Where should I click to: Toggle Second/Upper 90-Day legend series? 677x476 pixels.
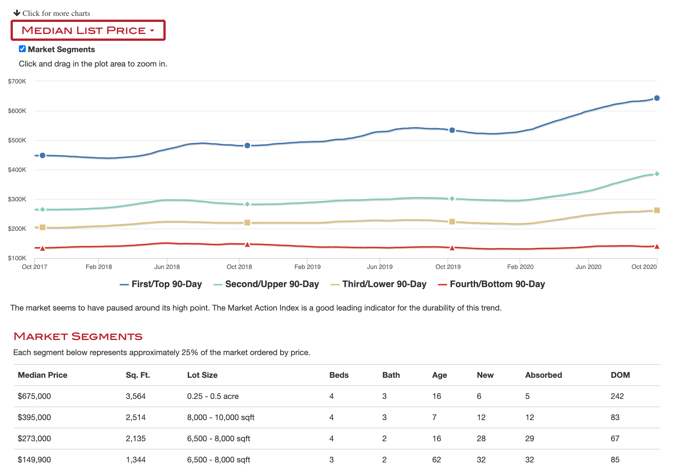pyautogui.click(x=266, y=284)
